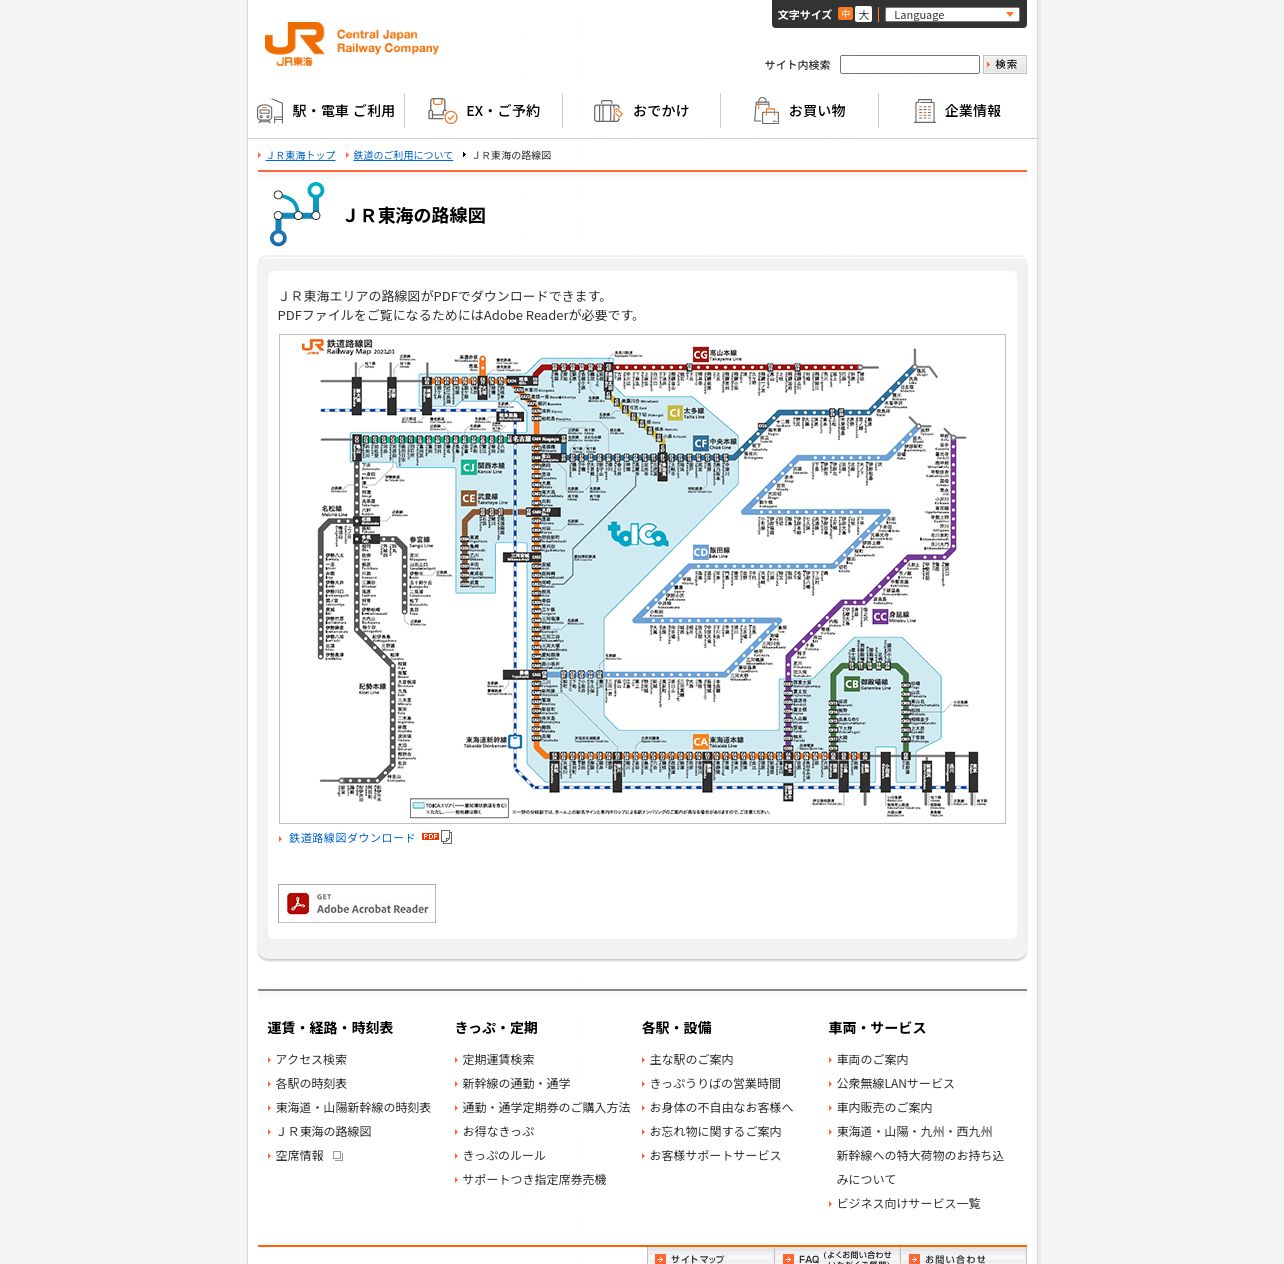Click the train icon beside 駅・電車
Screen dimensions: 1284x1264
point(270,112)
